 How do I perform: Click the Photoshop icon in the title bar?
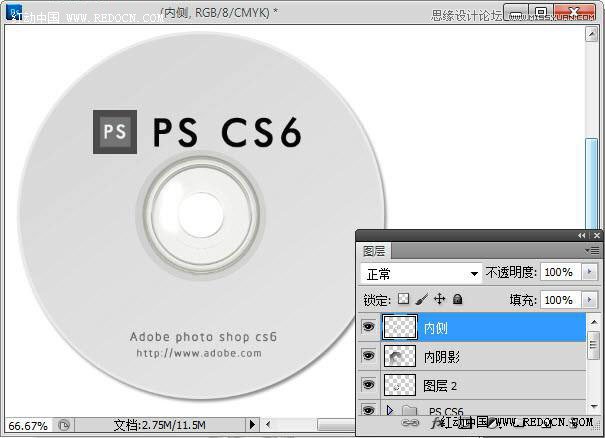click(x=14, y=12)
